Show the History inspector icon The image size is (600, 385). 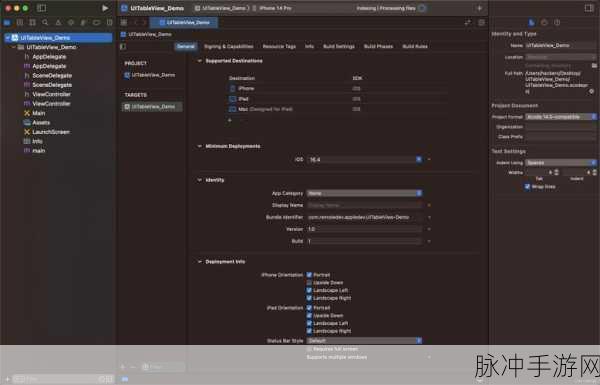click(544, 23)
